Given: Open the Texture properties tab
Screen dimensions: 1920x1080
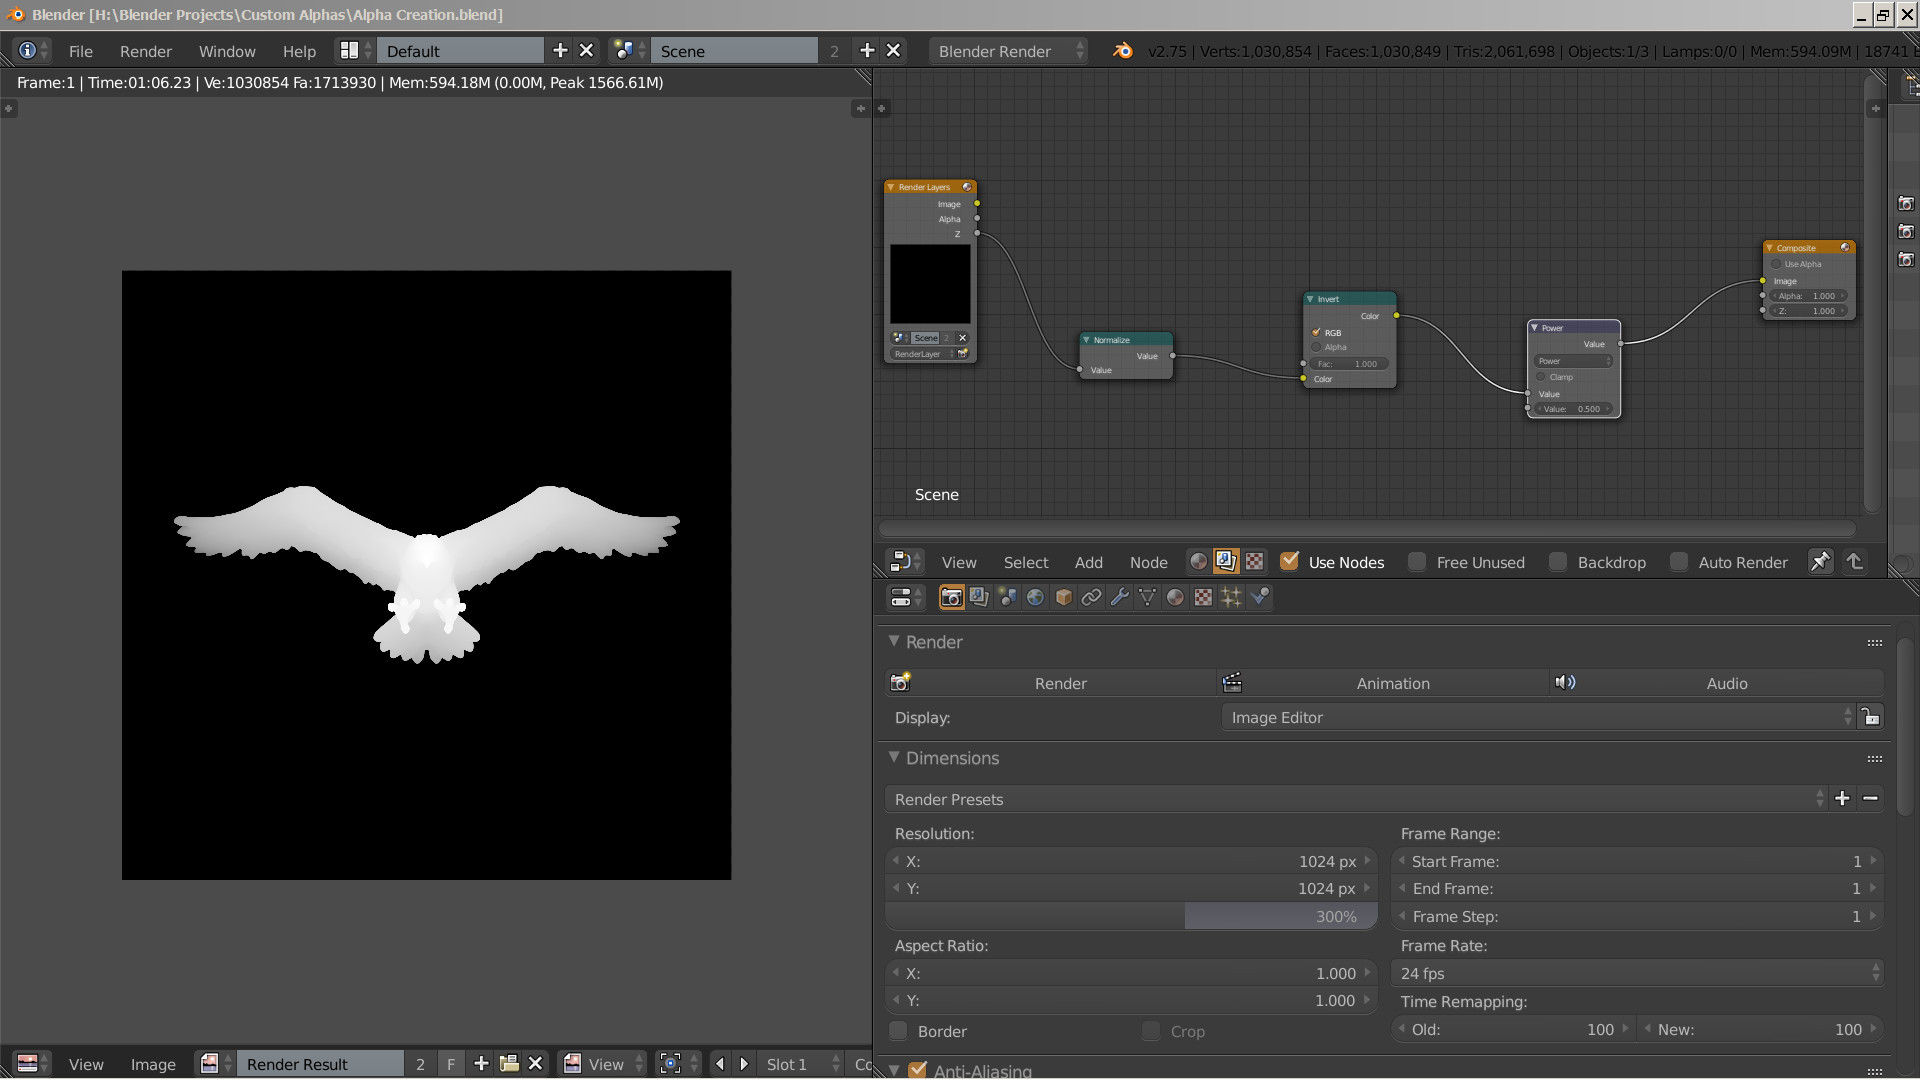Looking at the screenshot, I should pyautogui.click(x=1204, y=597).
